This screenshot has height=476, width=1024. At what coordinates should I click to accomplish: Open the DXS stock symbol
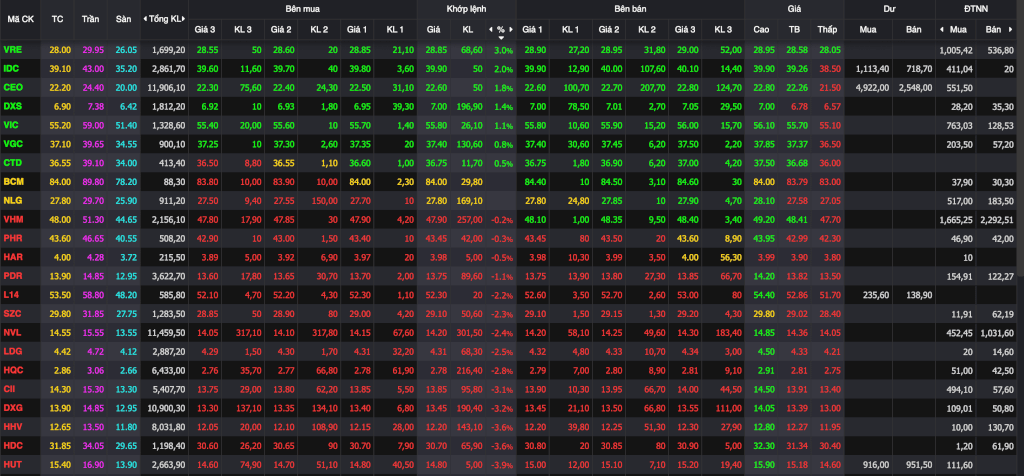tap(12, 105)
